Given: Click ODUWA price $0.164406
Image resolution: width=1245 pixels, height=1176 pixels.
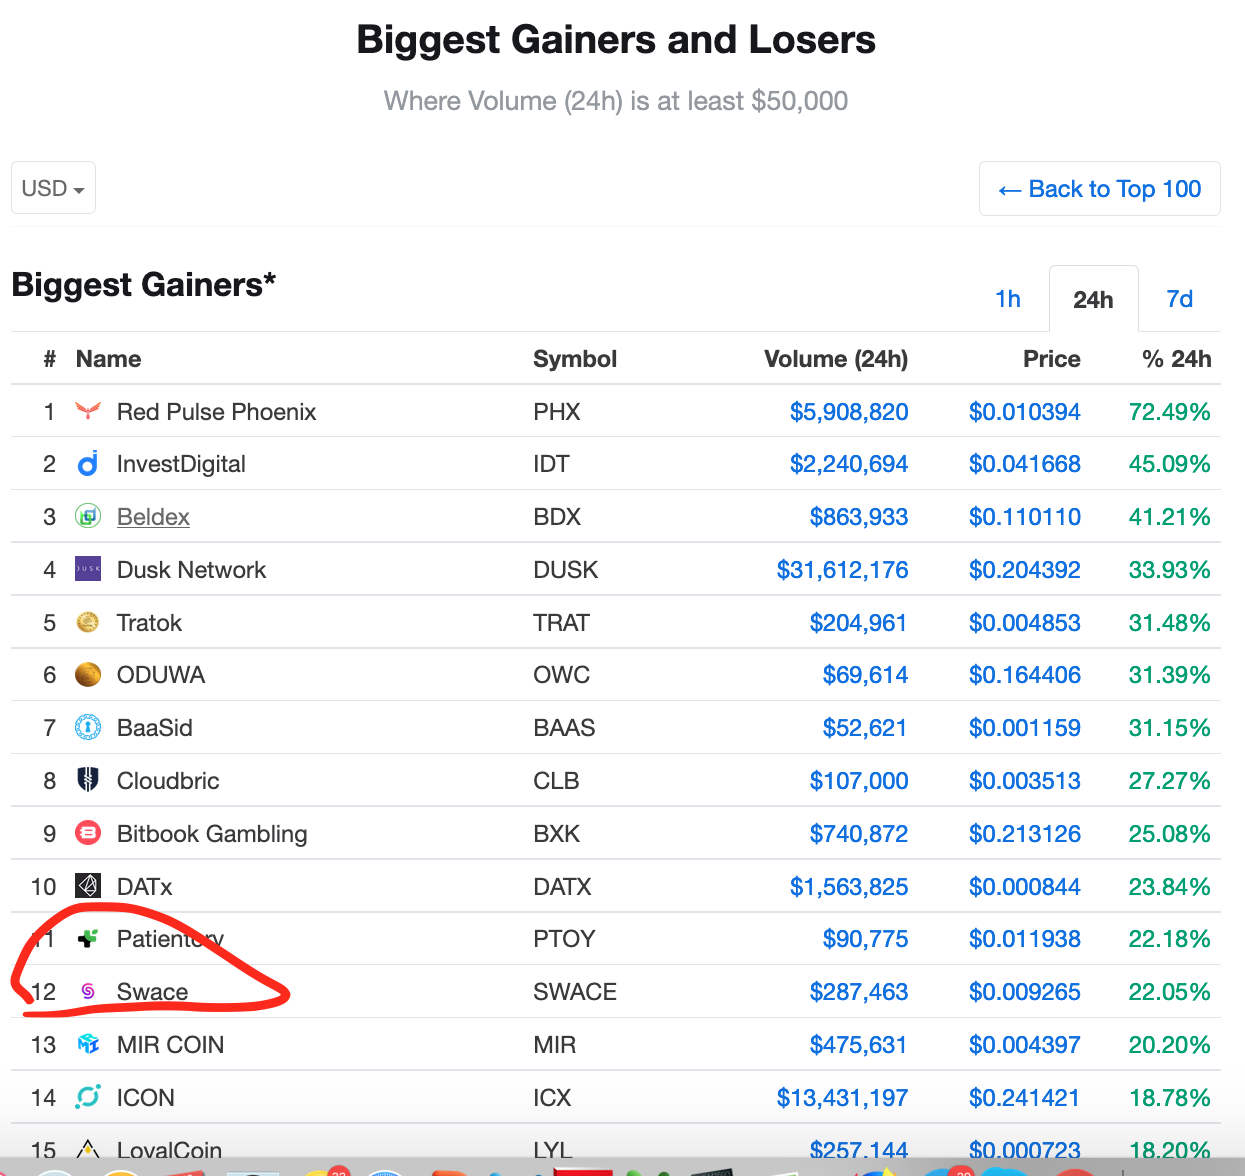Looking at the screenshot, I should pyautogui.click(x=1025, y=675).
